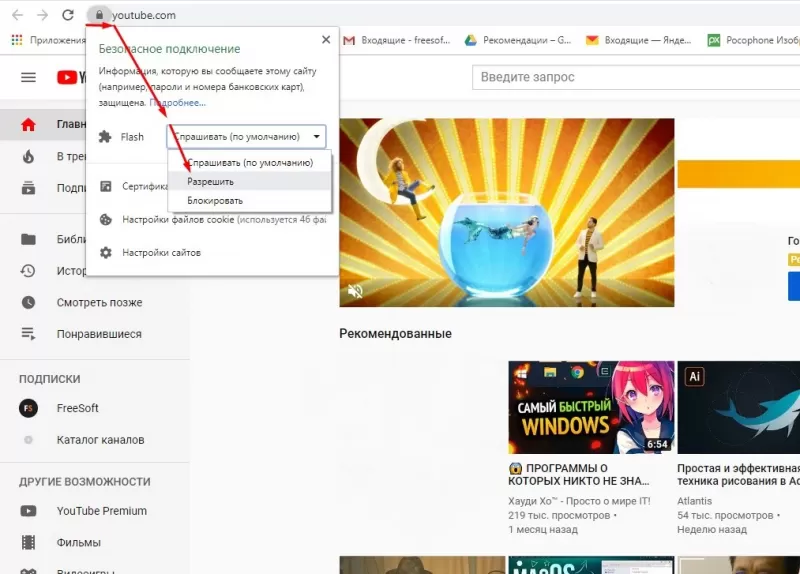Screen dimensions: 800x574
Task: Open the Google Drive Рекомендации bookmark
Action: pos(518,40)
